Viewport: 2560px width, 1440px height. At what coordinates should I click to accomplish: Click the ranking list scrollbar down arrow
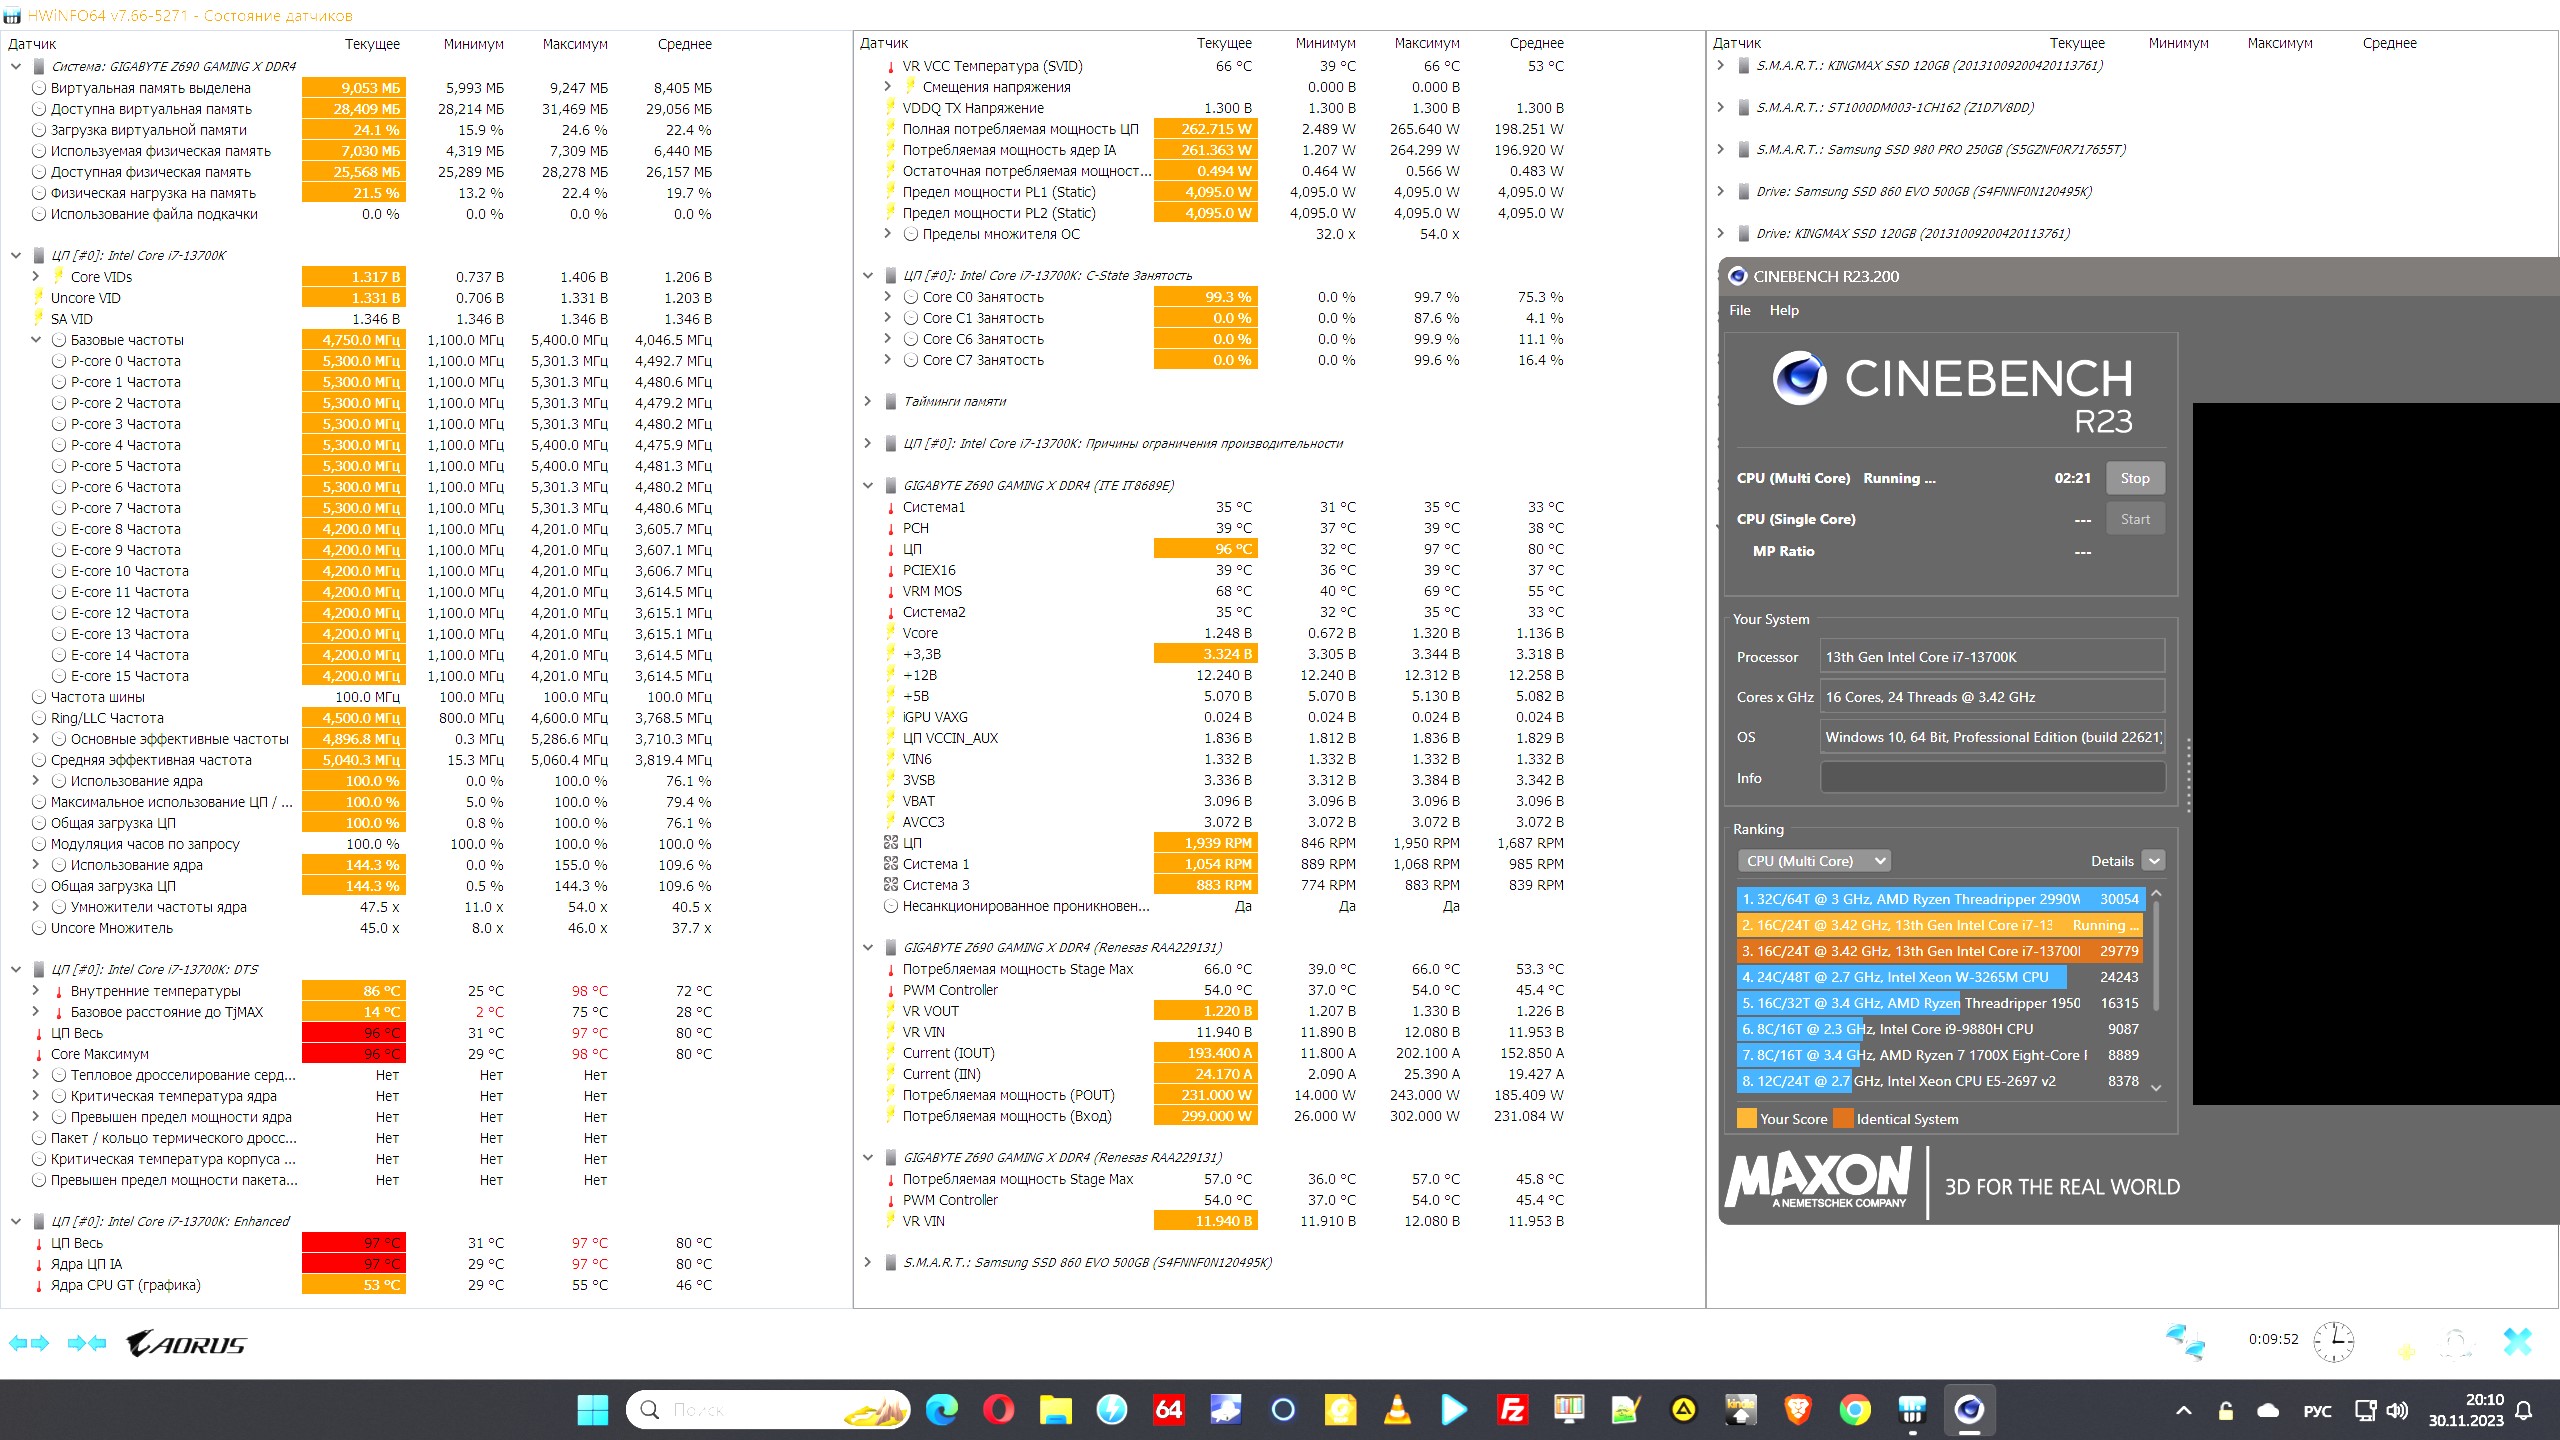pos(2156,1088)
